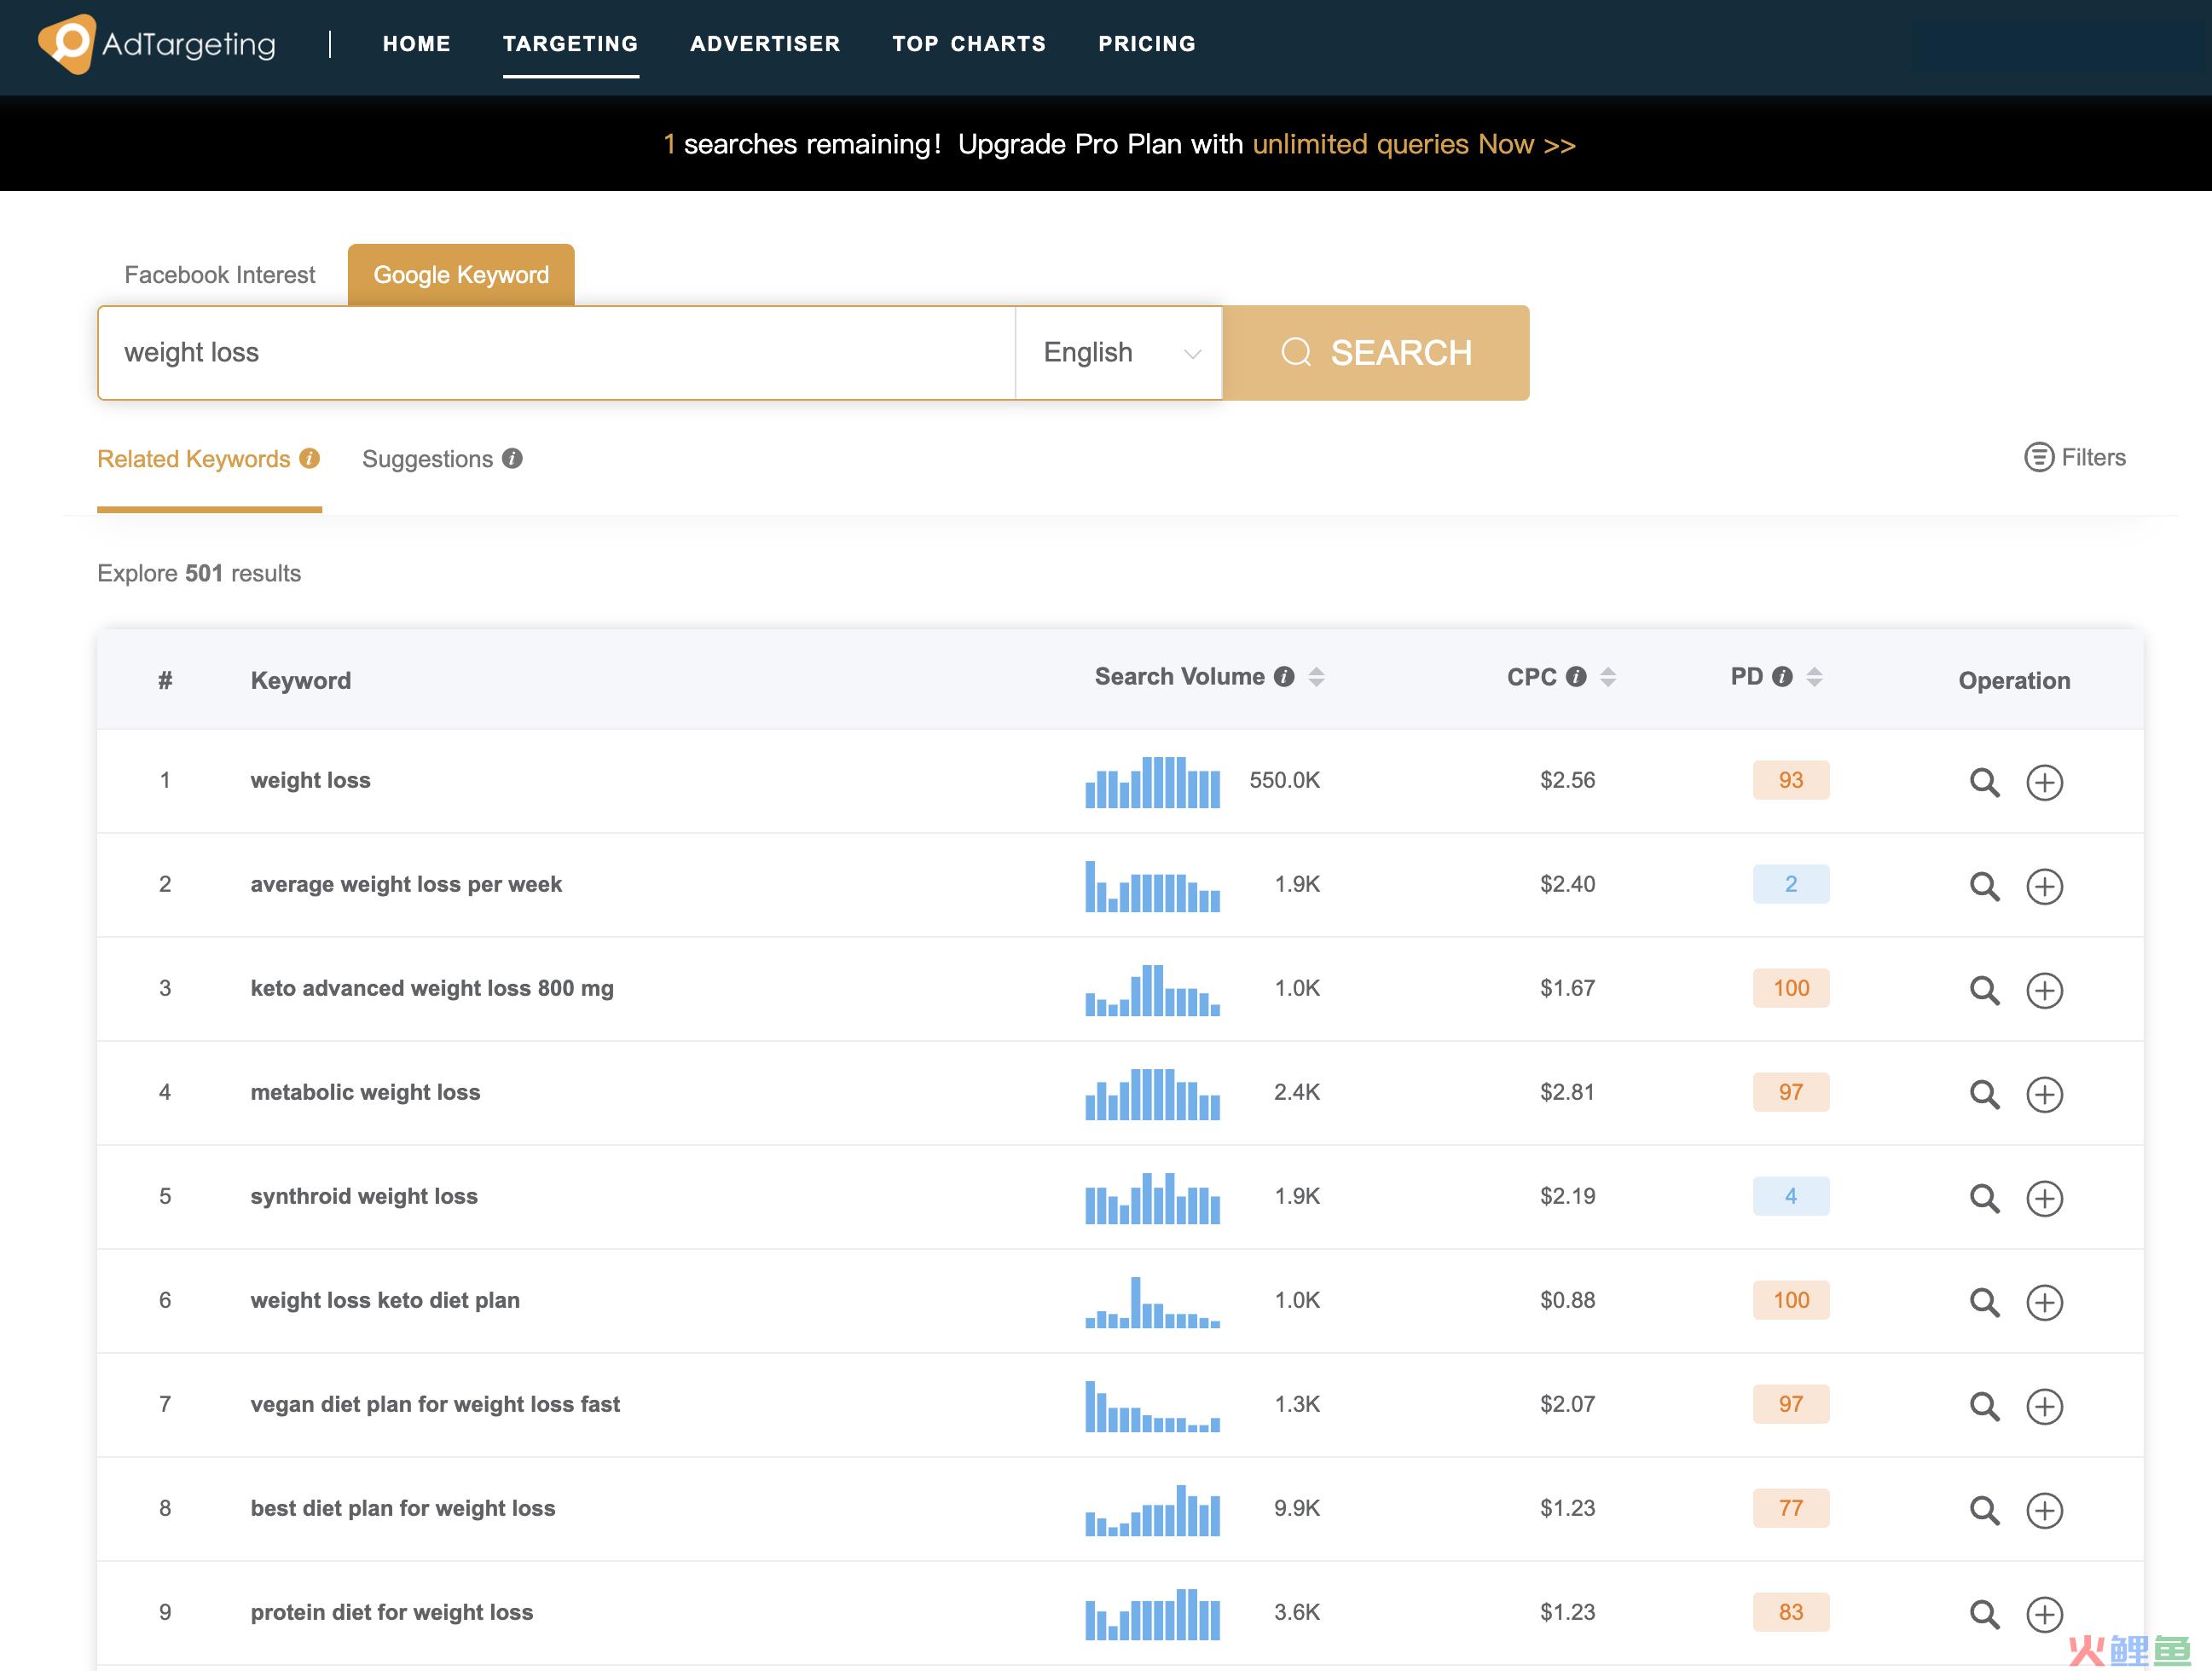
Task: Add keto advanced weight loss 800 mg keyword
Action: click(2044, 990)
